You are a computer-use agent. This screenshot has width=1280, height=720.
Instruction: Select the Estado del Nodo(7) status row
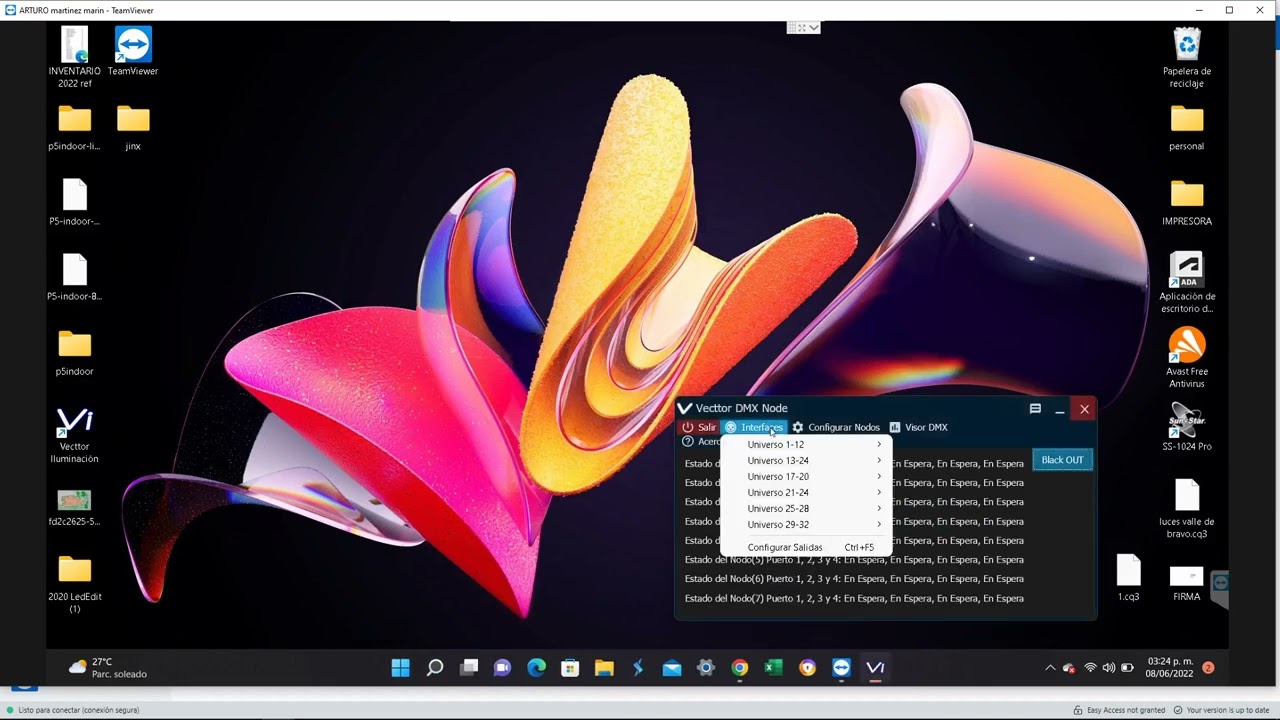point(854,598)
